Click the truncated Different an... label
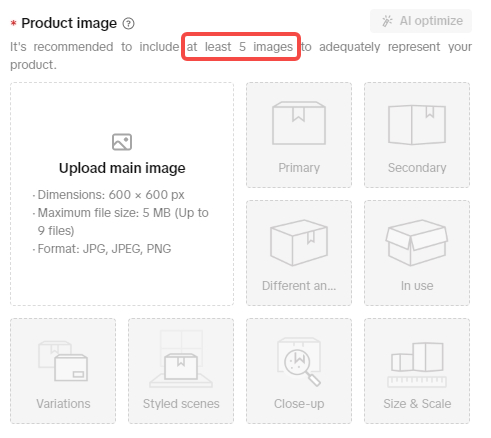The height and width of the screenshot is (438, 491). [x=299, y=286]
